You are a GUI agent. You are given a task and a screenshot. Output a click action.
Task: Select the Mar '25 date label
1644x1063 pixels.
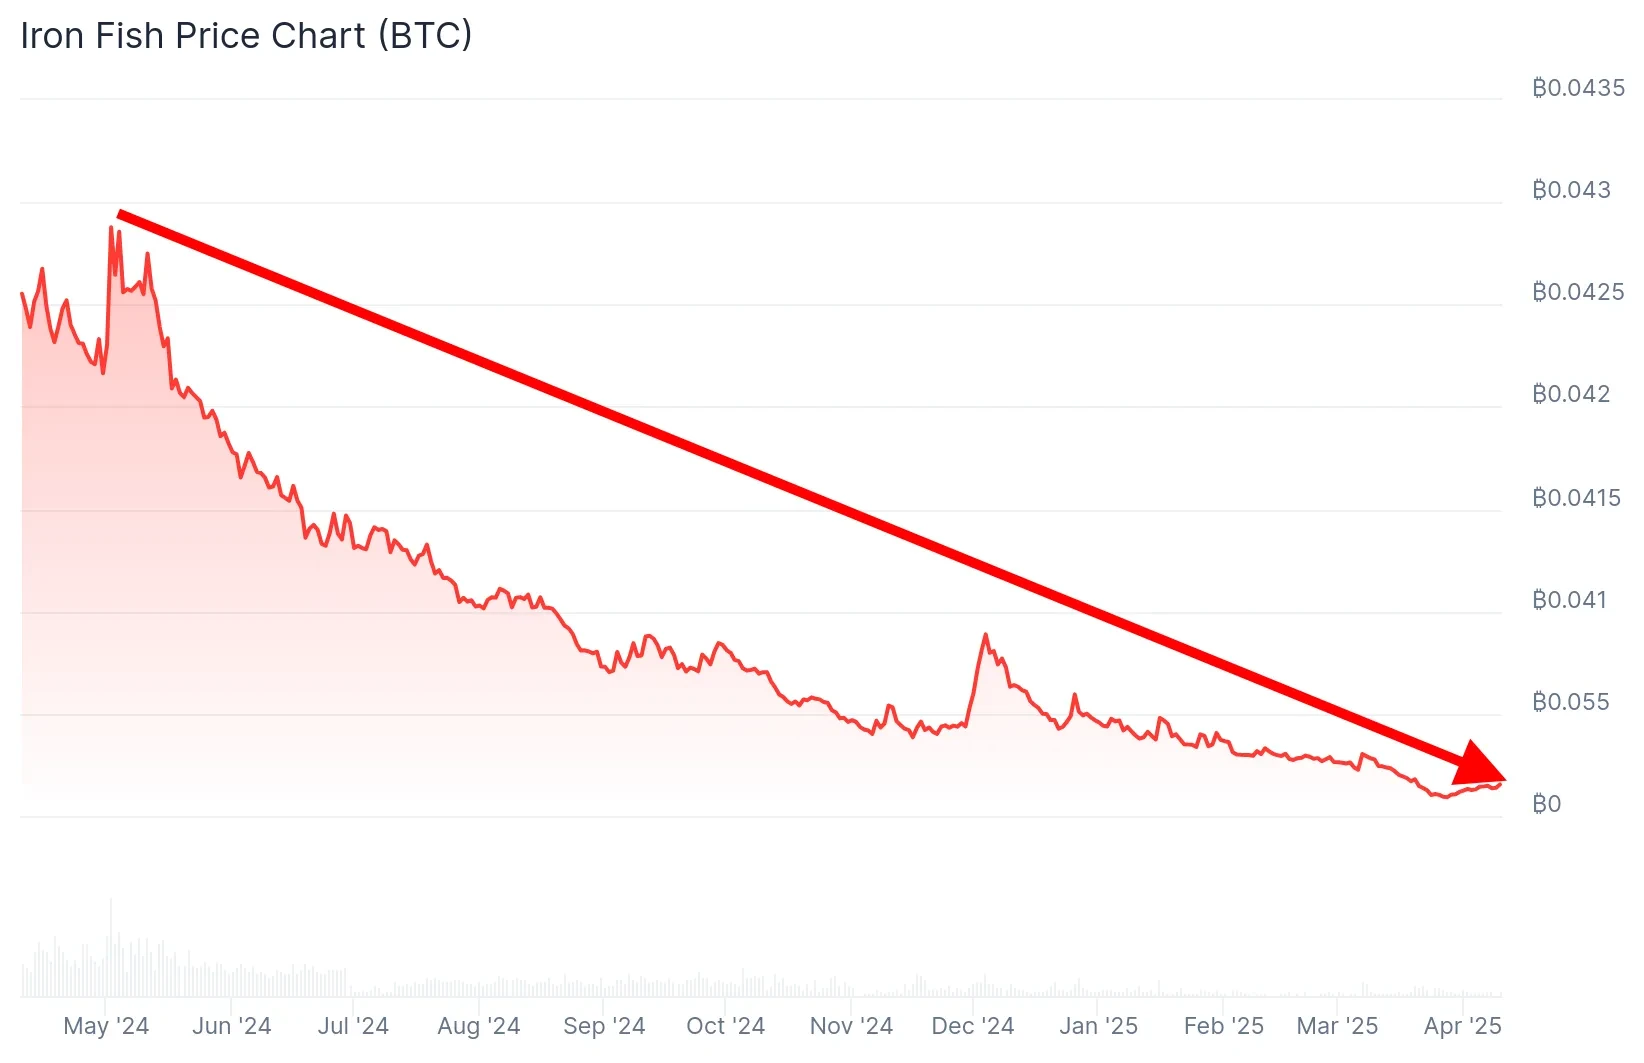(1338, 1026)
